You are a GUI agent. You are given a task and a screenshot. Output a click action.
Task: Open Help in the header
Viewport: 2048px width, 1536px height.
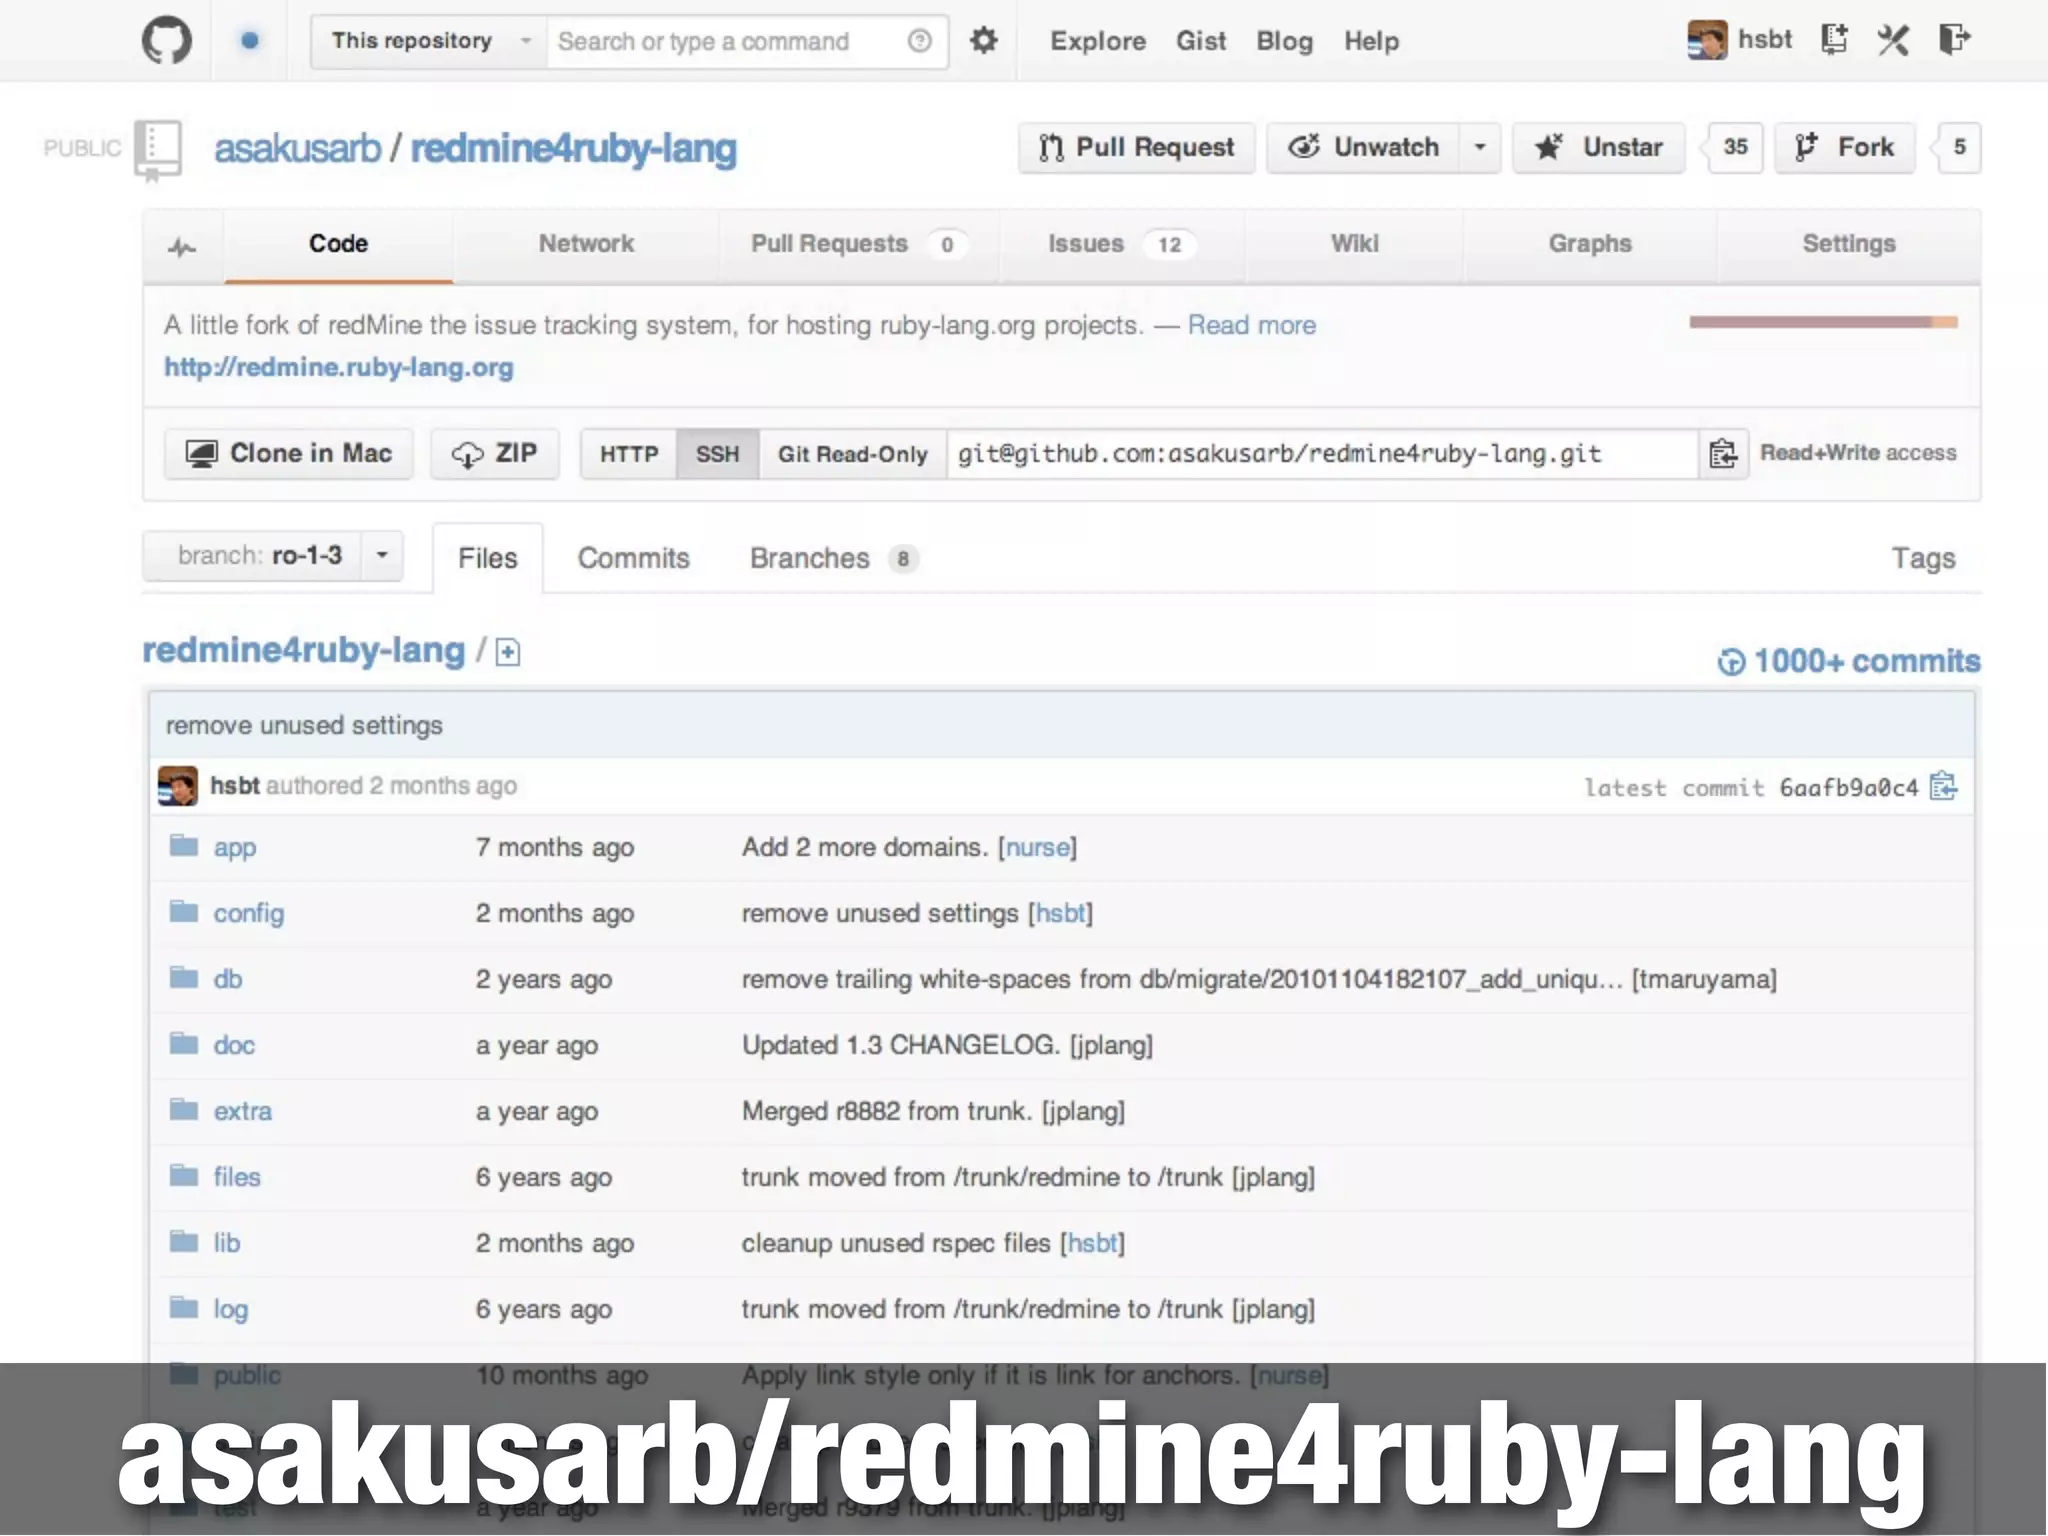coord(1371,41)
